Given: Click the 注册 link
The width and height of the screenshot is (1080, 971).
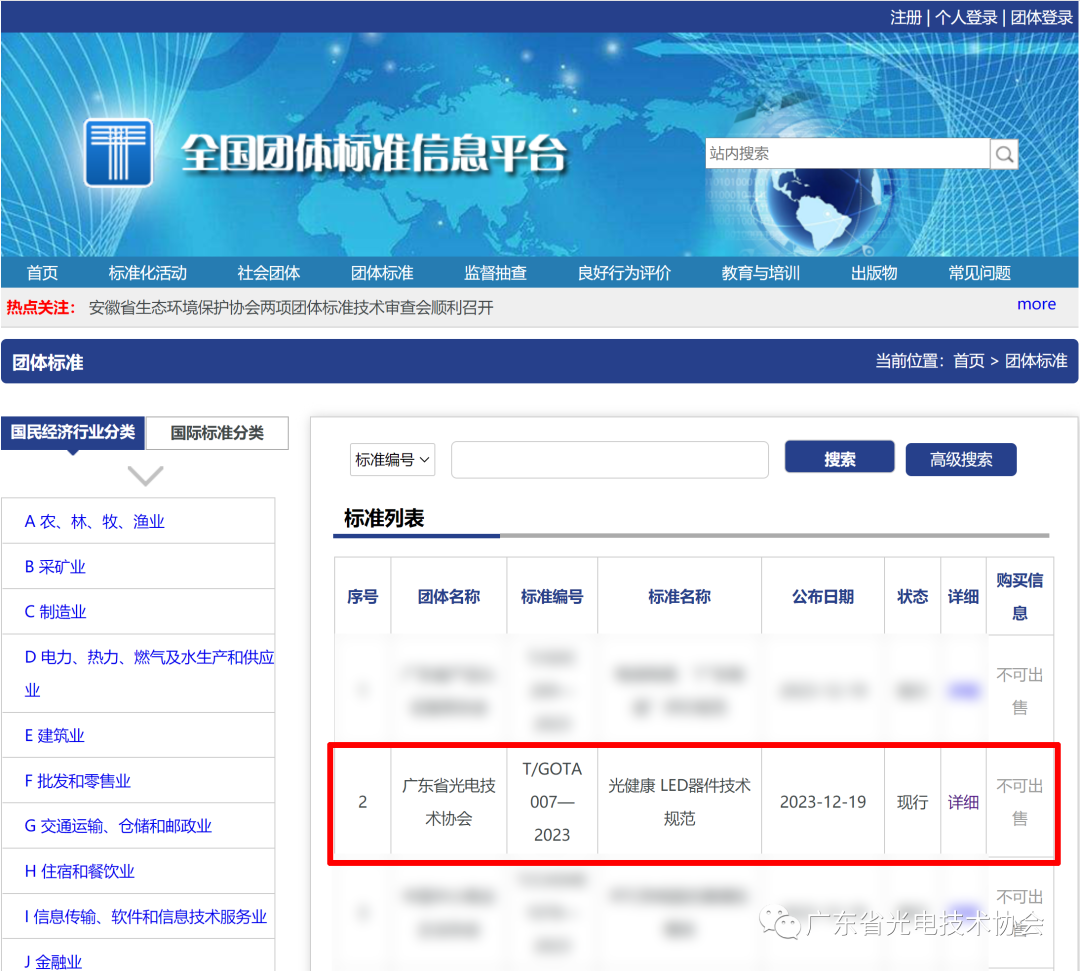Looking at the screenshot, I should [x=906, y=17].
